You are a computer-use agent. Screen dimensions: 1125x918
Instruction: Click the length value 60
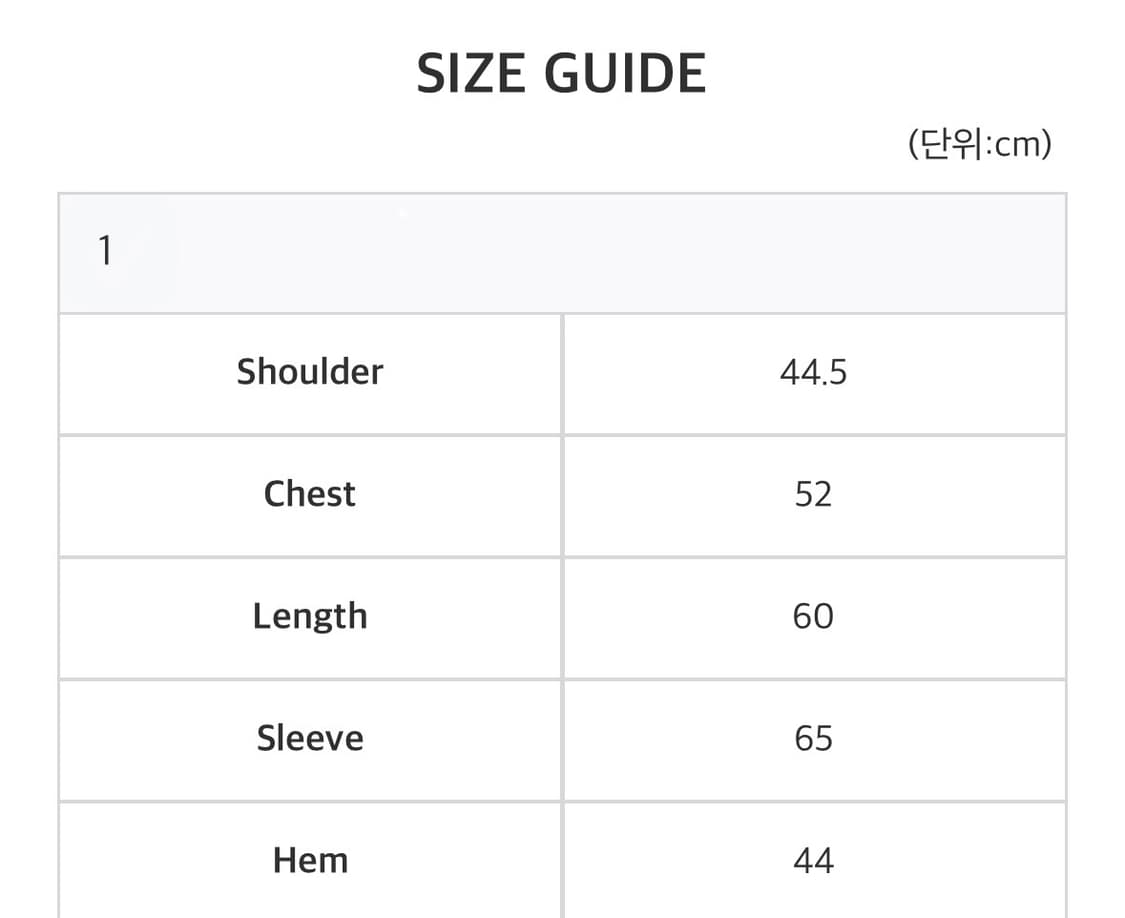pyautogui.click(x=813, y=616)
